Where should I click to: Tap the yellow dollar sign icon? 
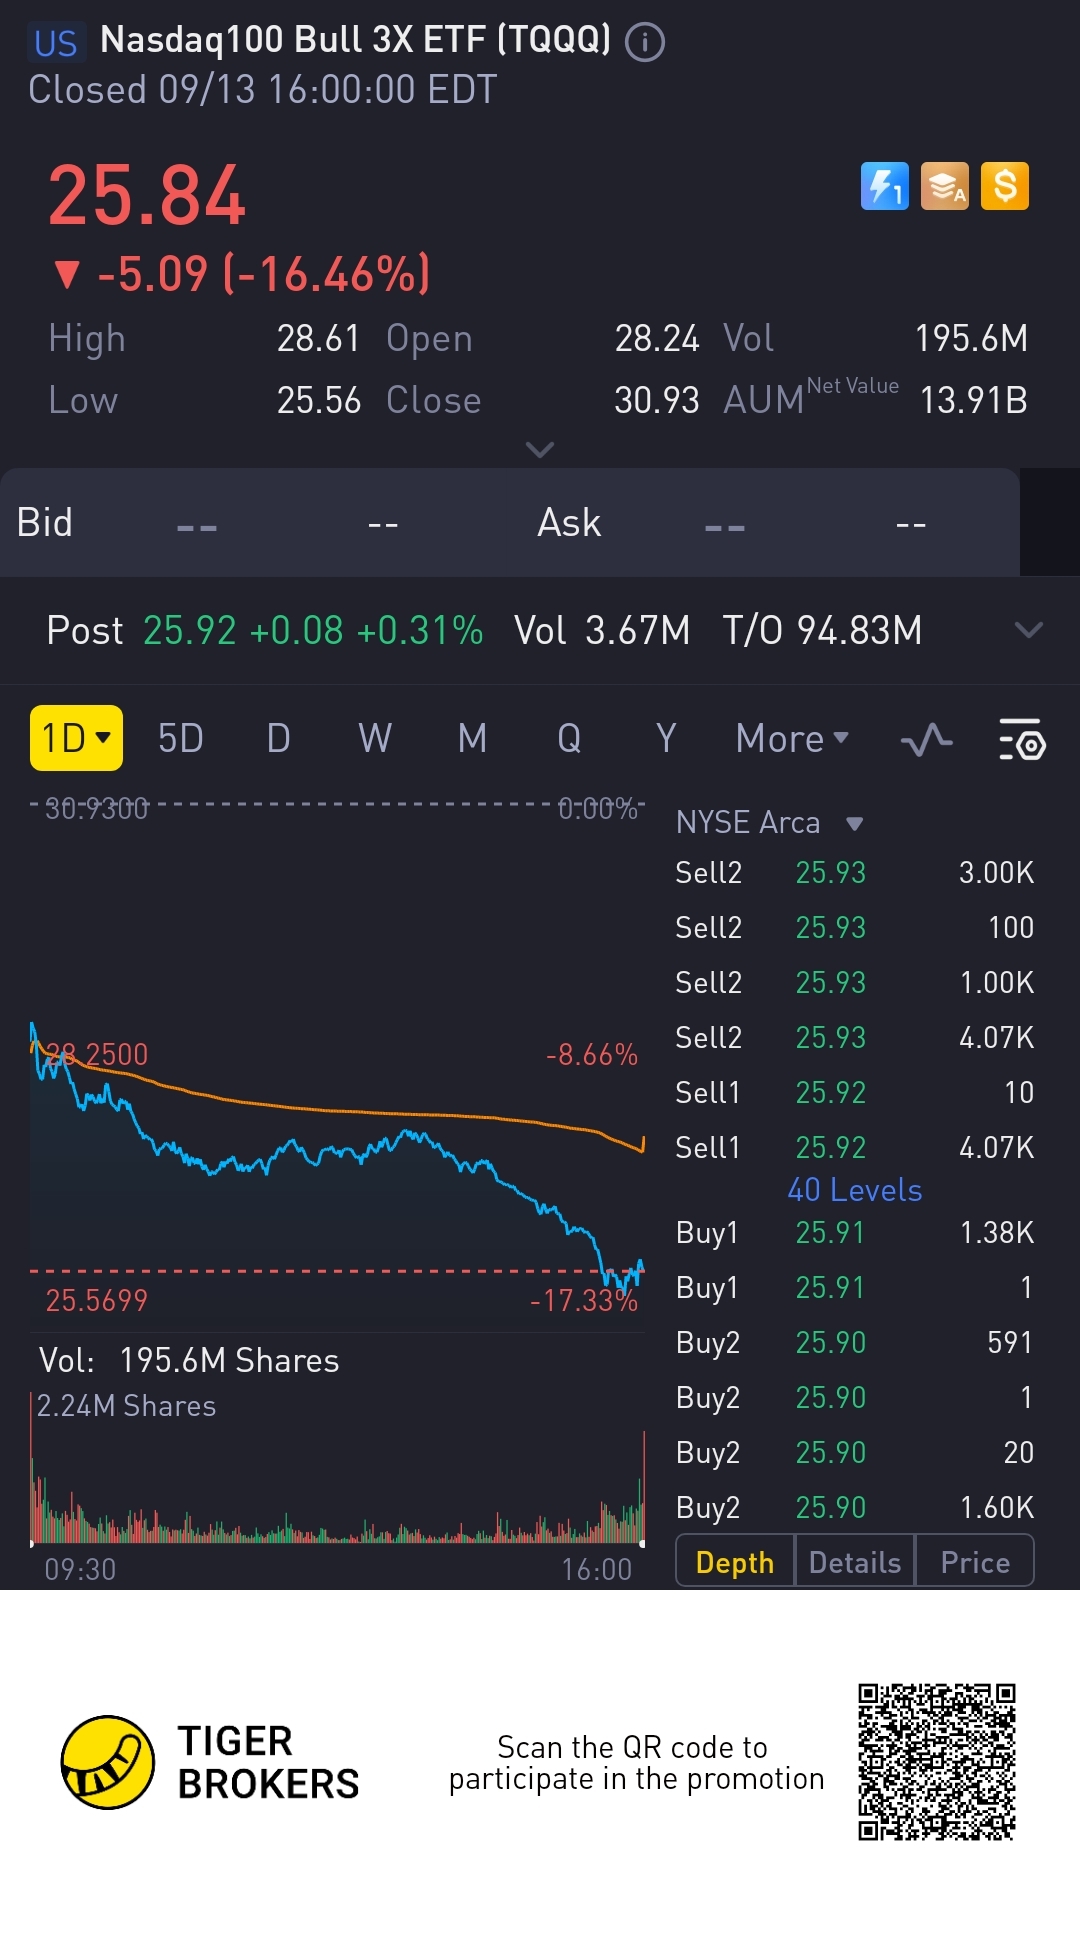pos(1005,186)
